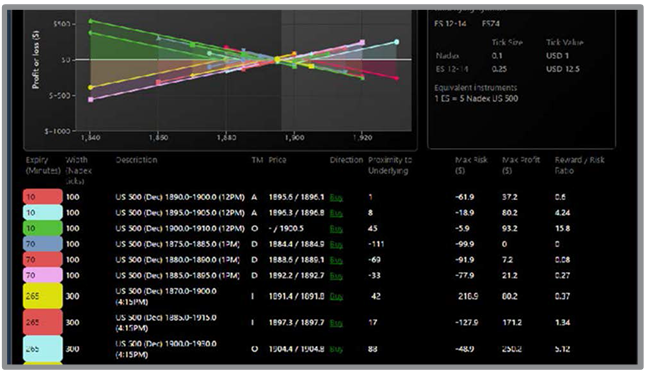Select the red 10-minute expiry swatch
Screen dimensions: 650x374
click(43, 197)
